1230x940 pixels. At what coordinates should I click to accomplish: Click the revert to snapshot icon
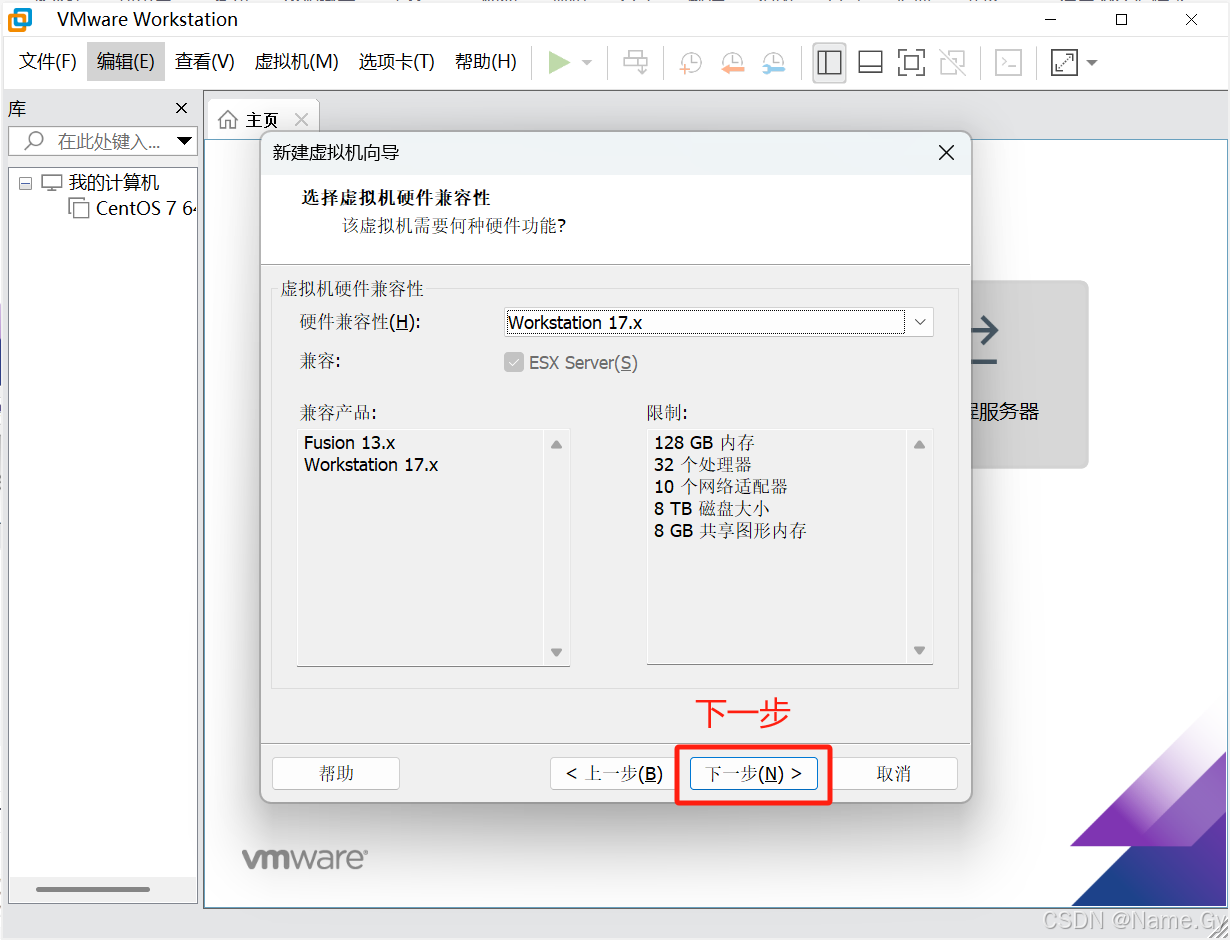(732, 63)
